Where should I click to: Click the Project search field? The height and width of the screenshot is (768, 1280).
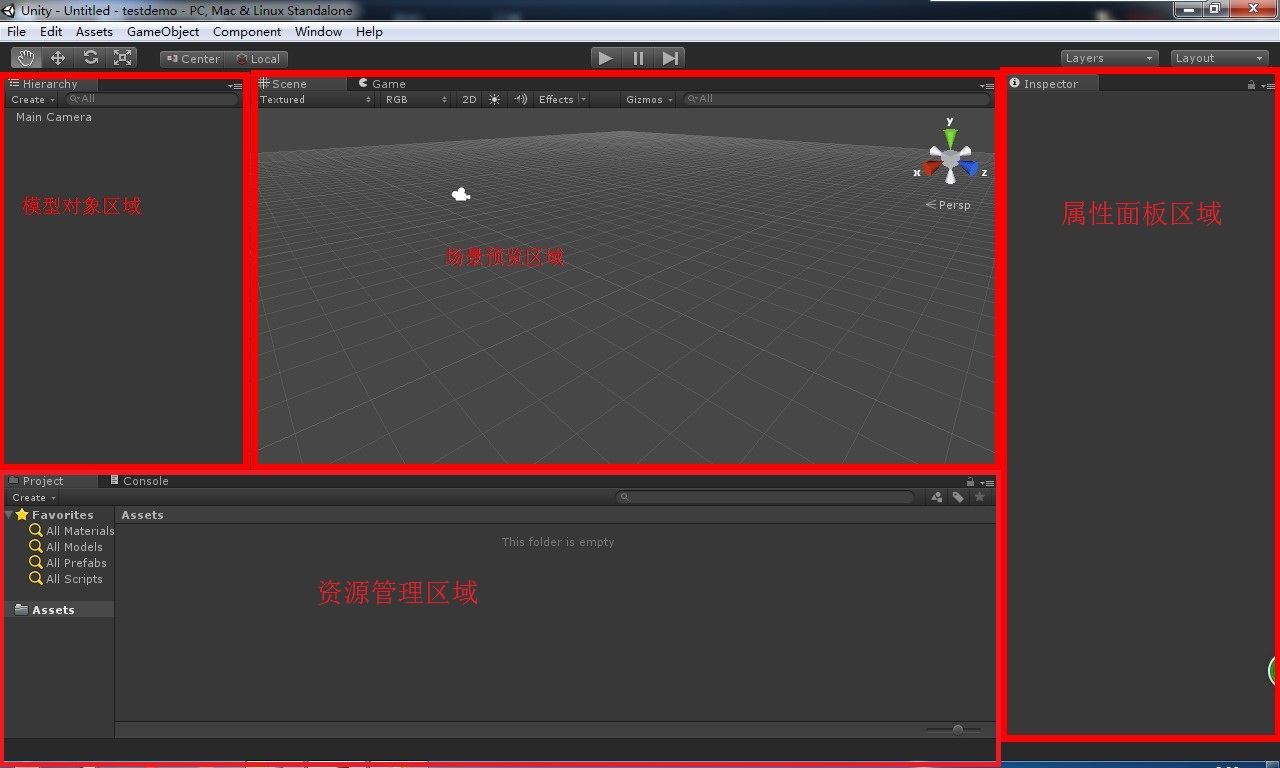tap(765, 497)
